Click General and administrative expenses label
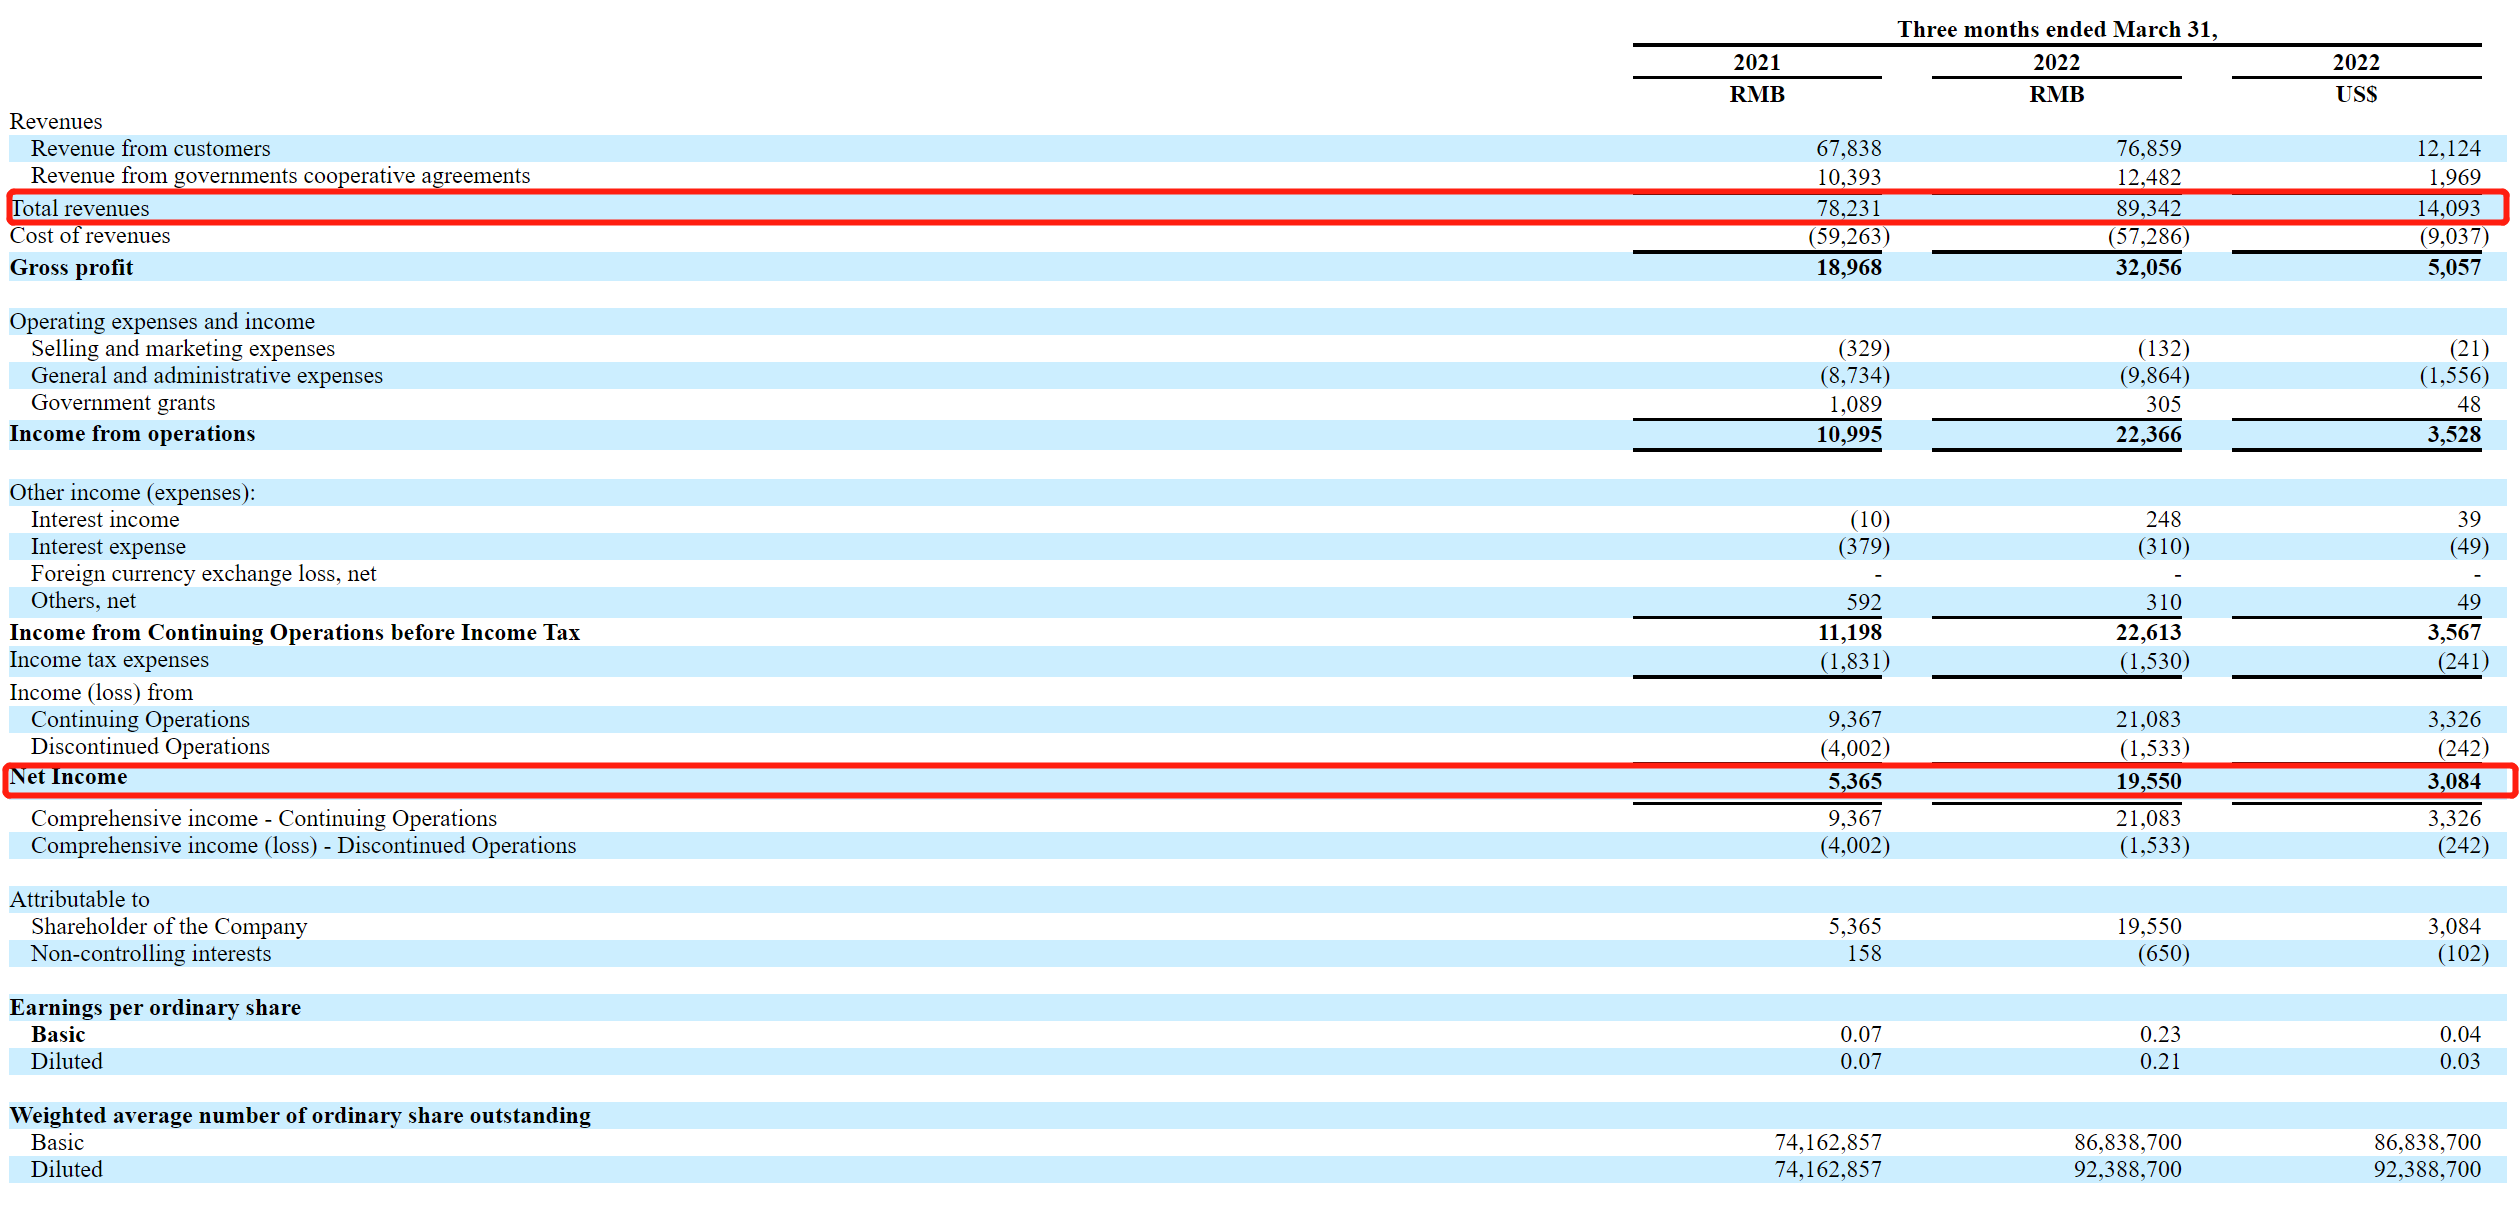 tap(207, 376)
